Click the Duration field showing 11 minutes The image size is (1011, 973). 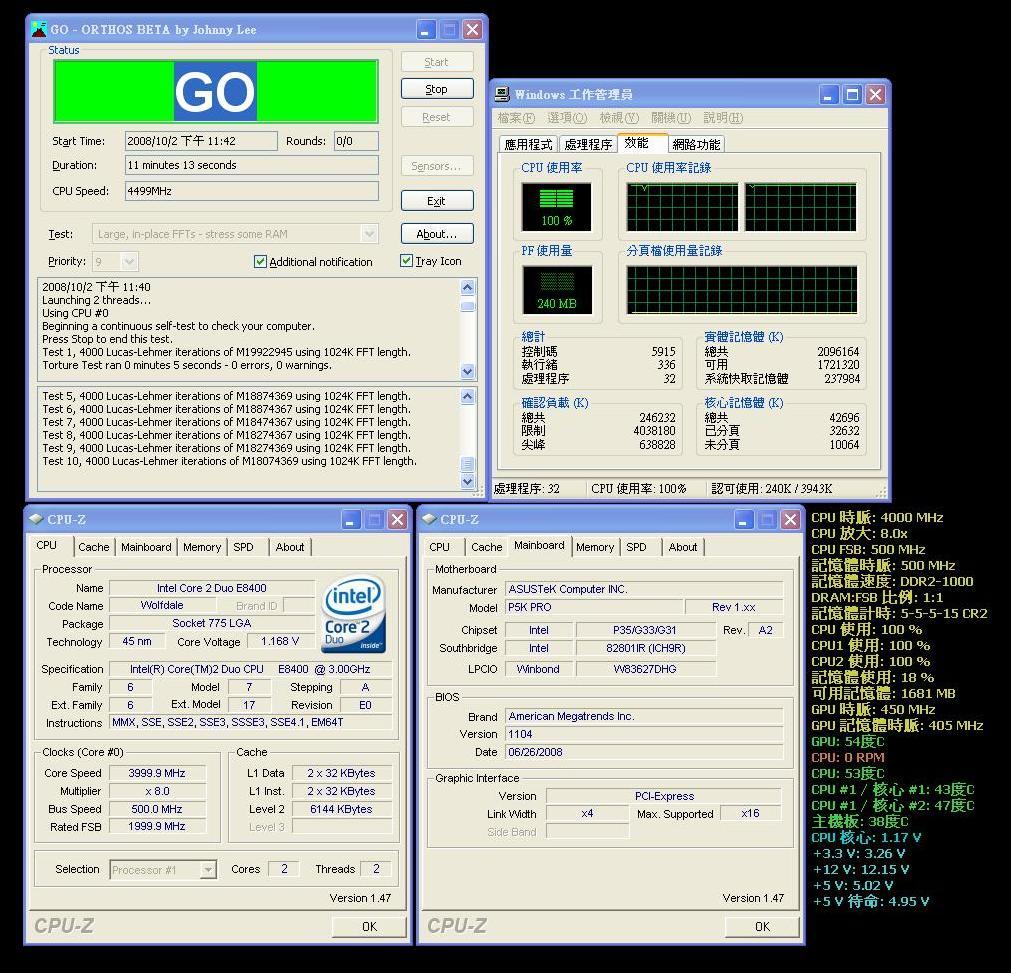pyautogui.click(x=251, y=165)
